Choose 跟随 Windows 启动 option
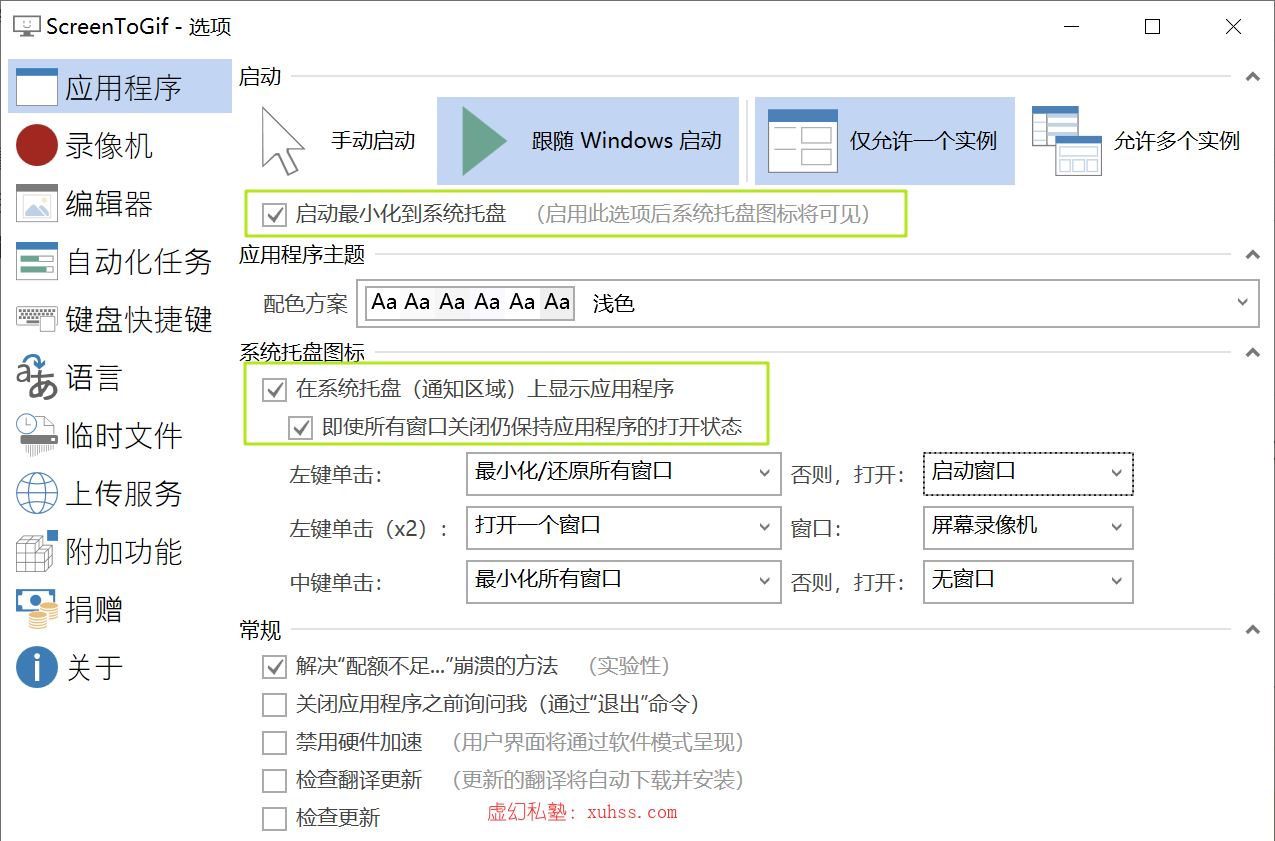The image size is (1275, 841). pyautogui.click(x=588, y=141)
